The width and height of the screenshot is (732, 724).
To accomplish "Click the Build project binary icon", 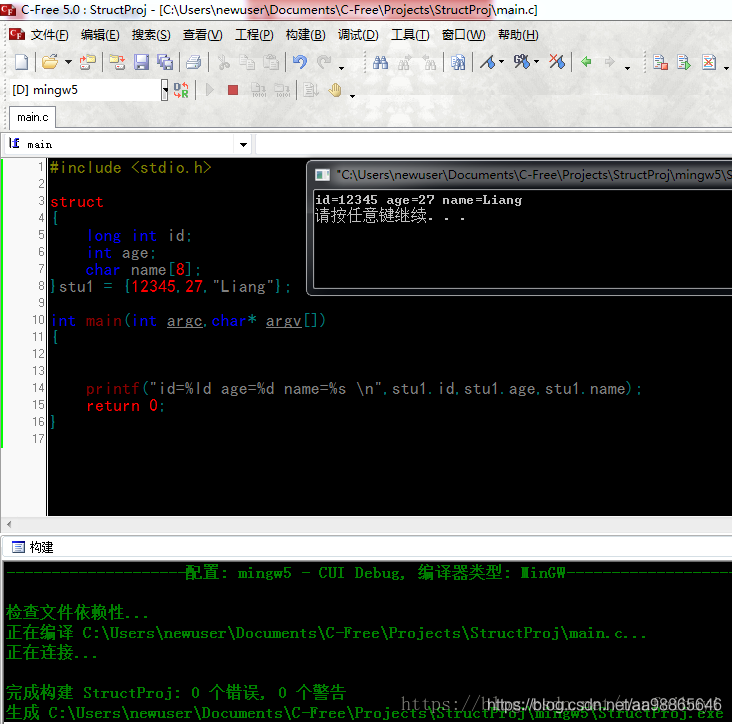I will tap(282, 90).
